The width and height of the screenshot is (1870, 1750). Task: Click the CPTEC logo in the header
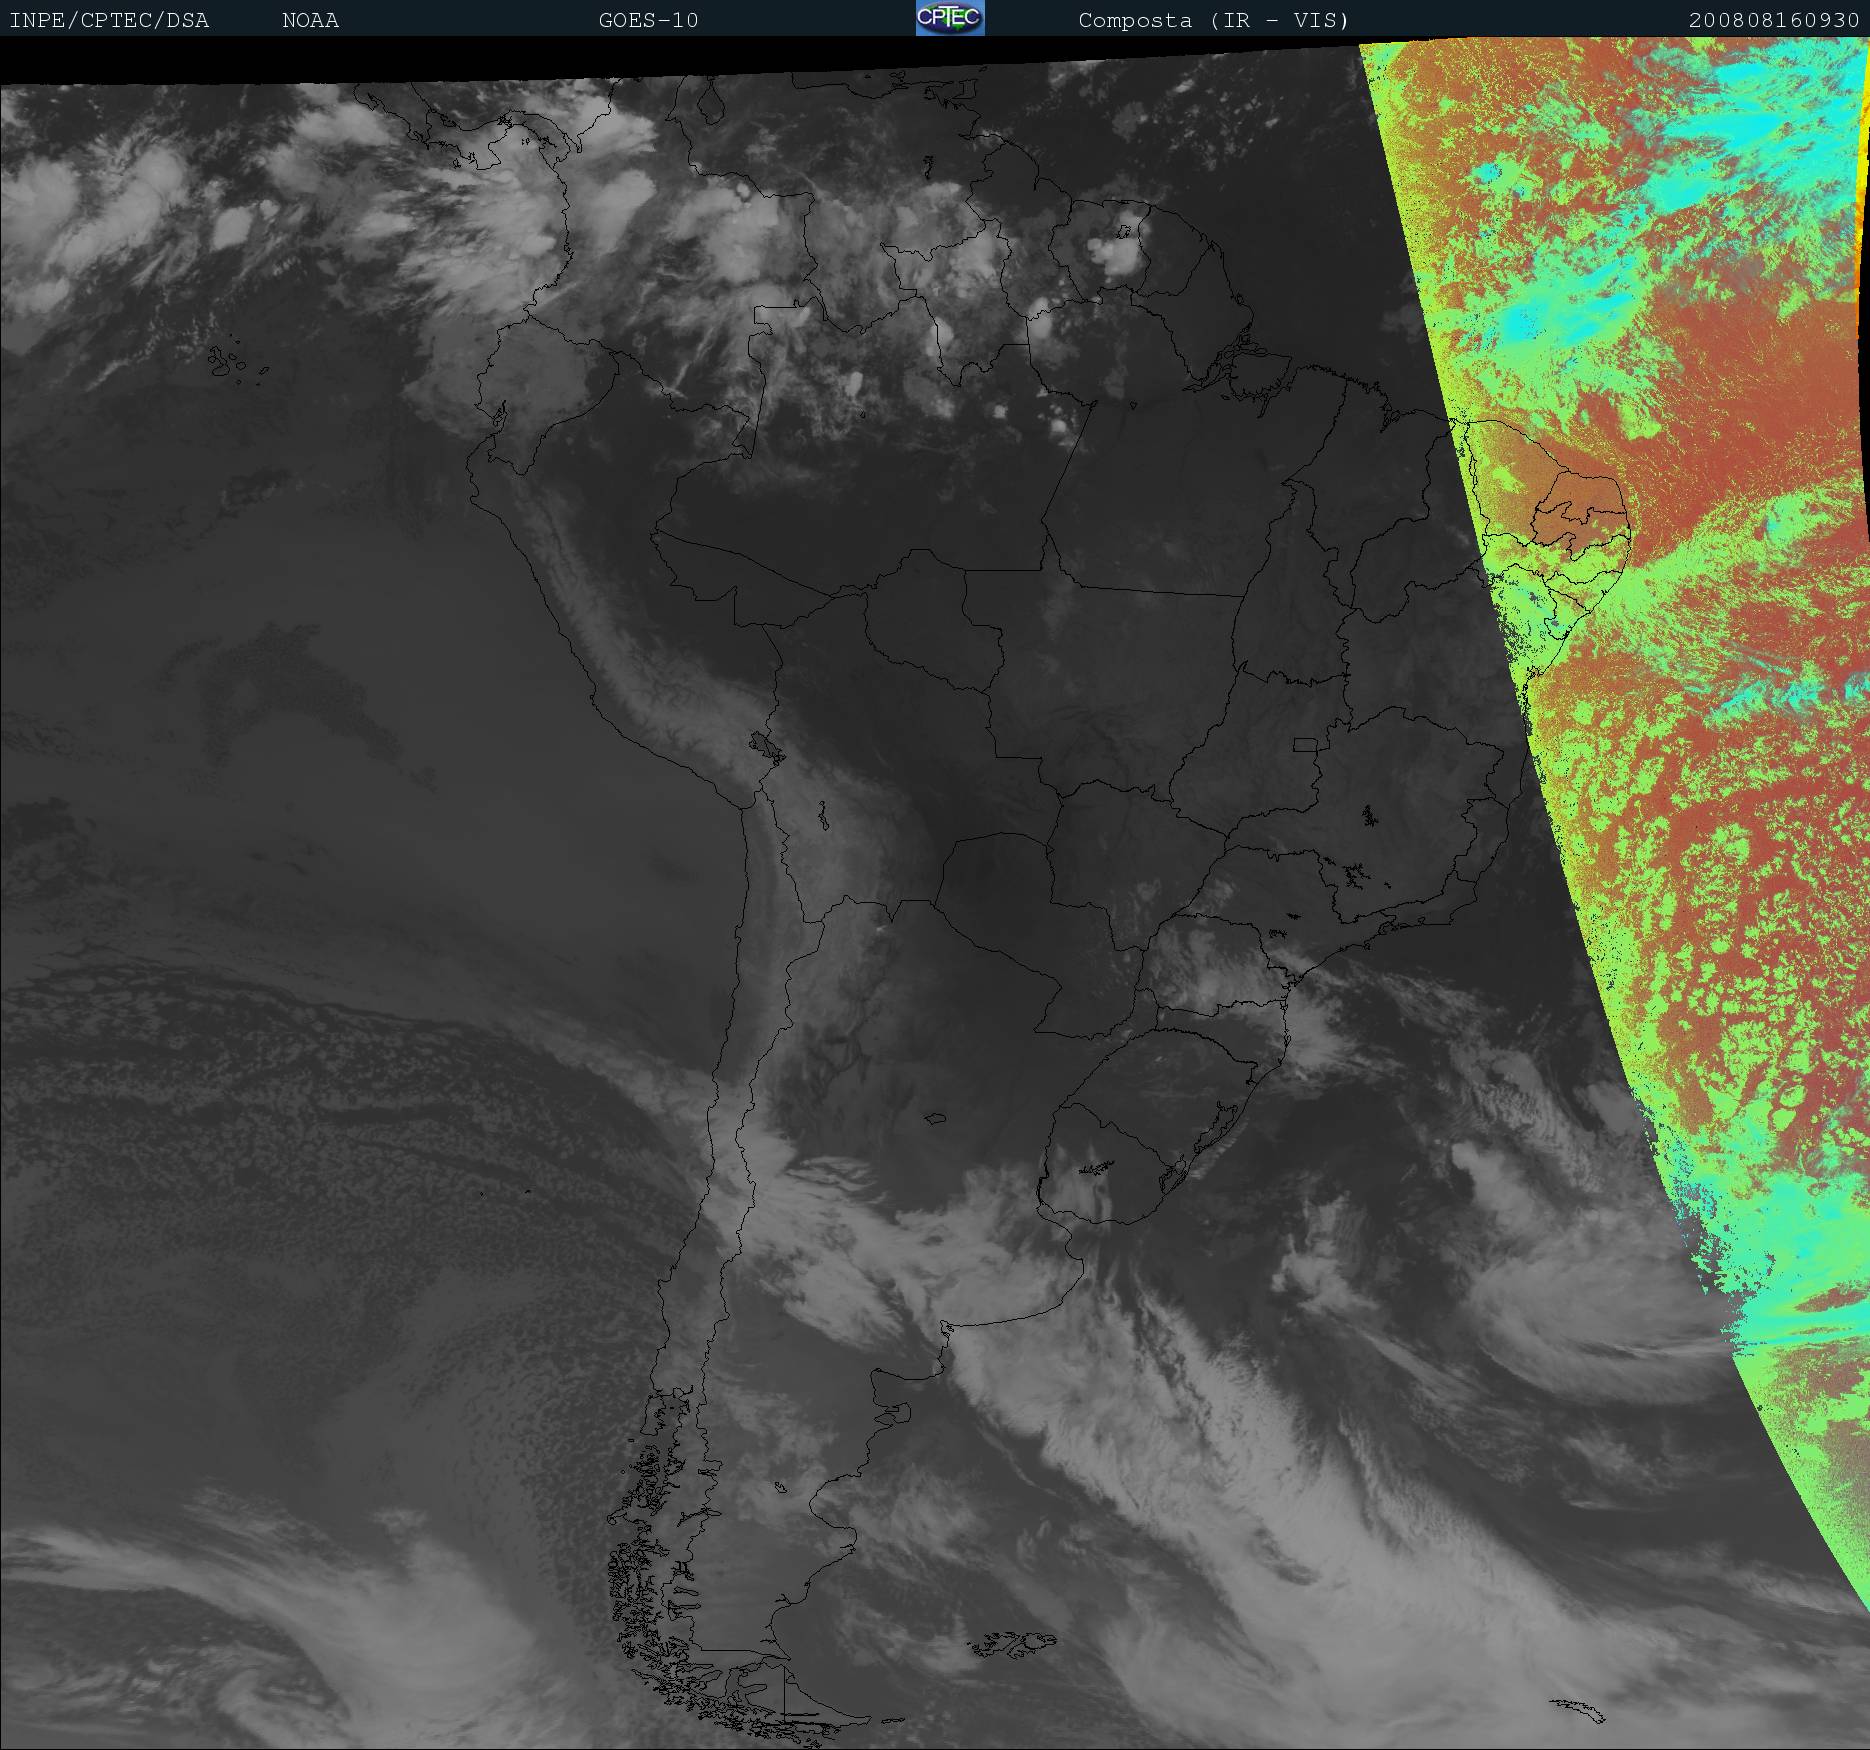pos(949,18)
